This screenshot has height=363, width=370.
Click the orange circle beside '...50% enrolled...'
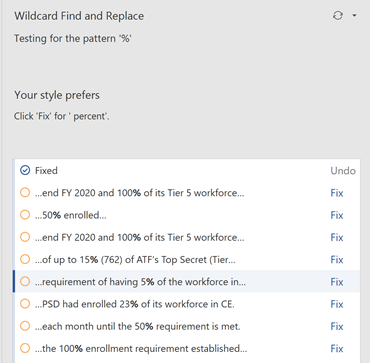pos(25,215)
